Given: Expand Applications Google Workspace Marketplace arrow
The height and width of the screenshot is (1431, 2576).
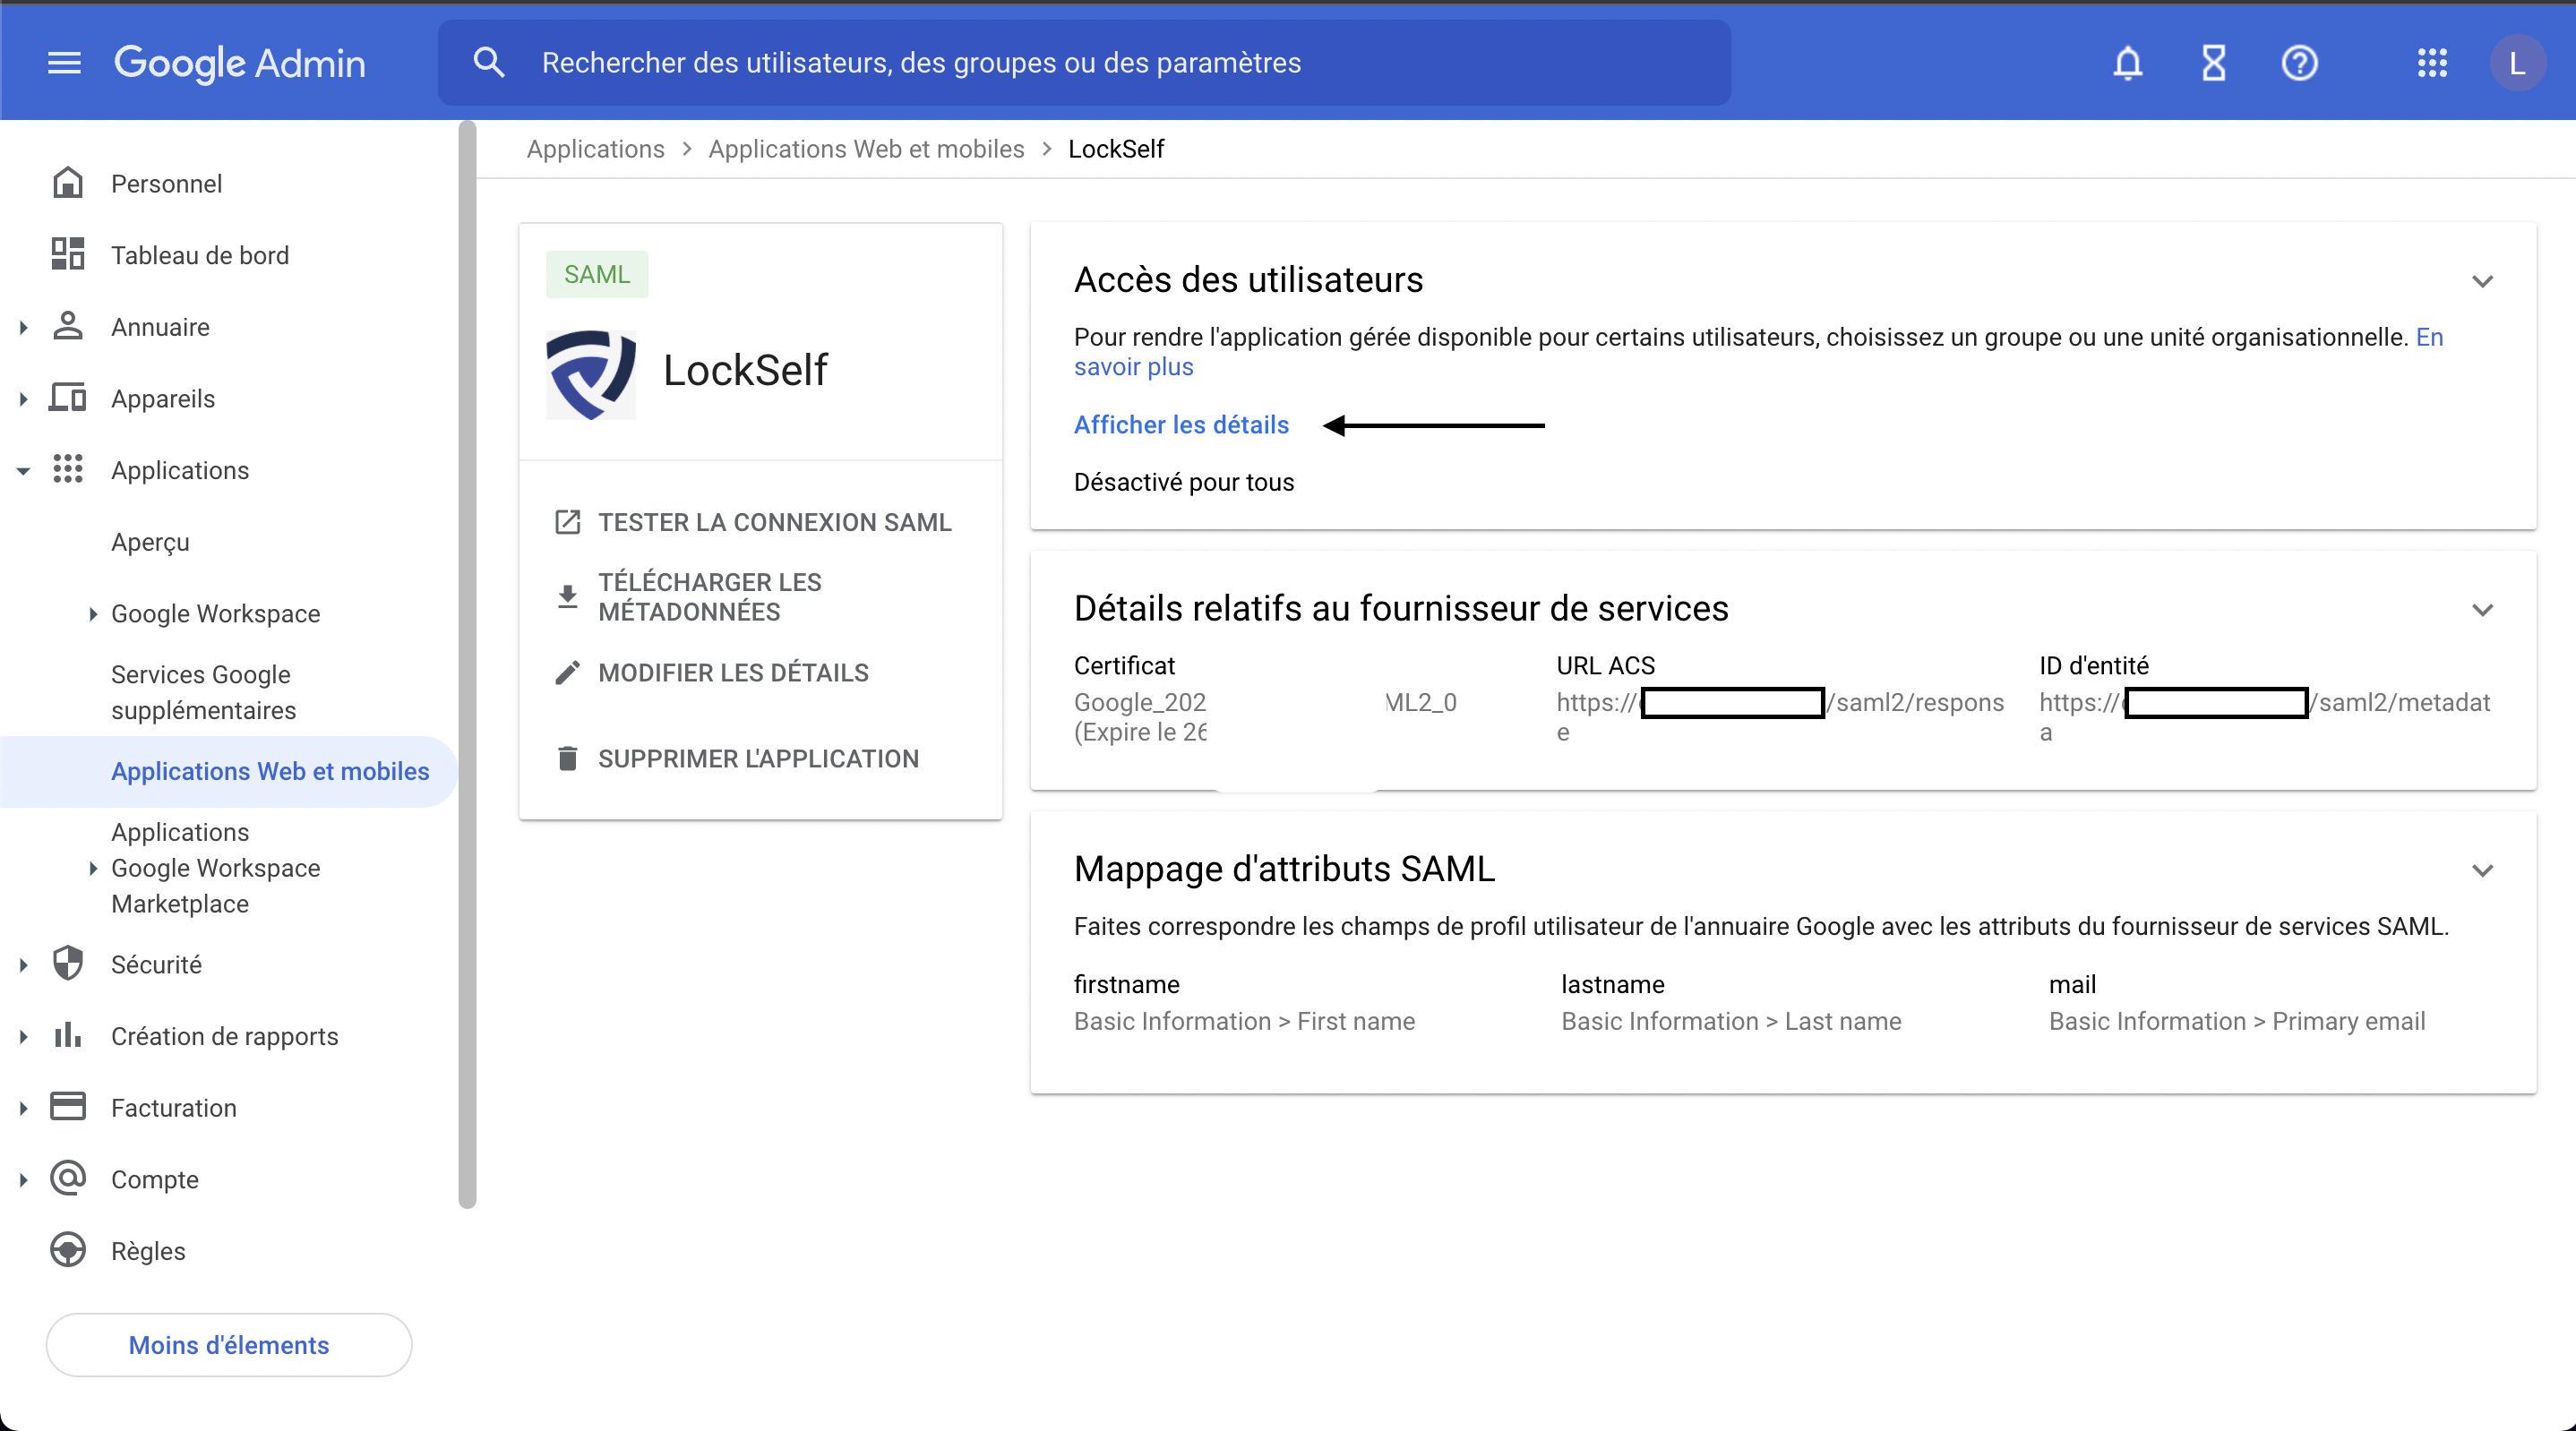Looking at the screenshot, I should (93, 868).
